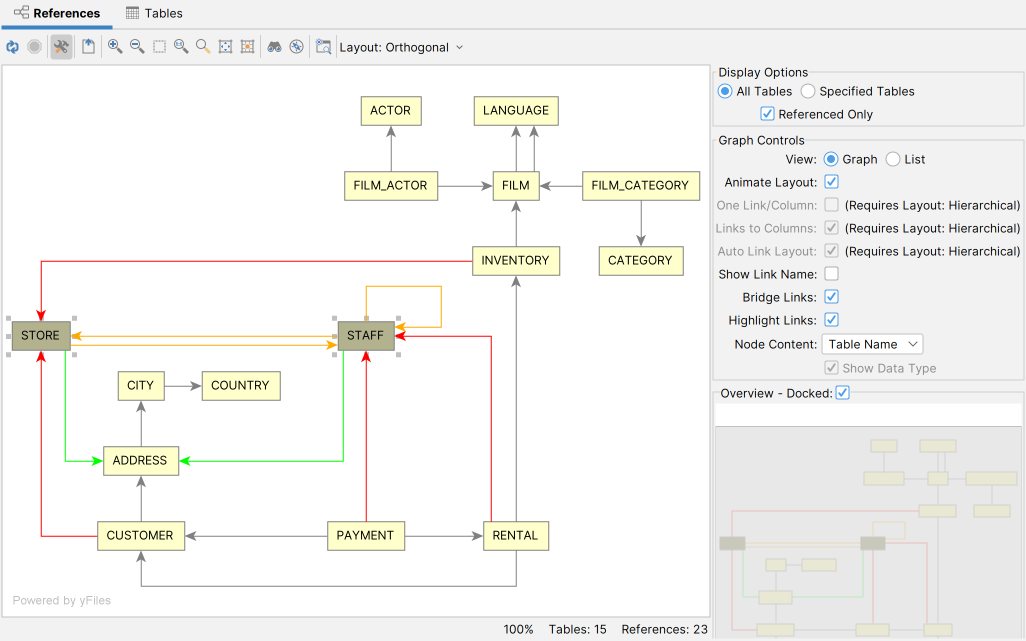Select the Zoom In magnifier icon
Viewport: 1026px width, 641px height.
pos(114,46)
